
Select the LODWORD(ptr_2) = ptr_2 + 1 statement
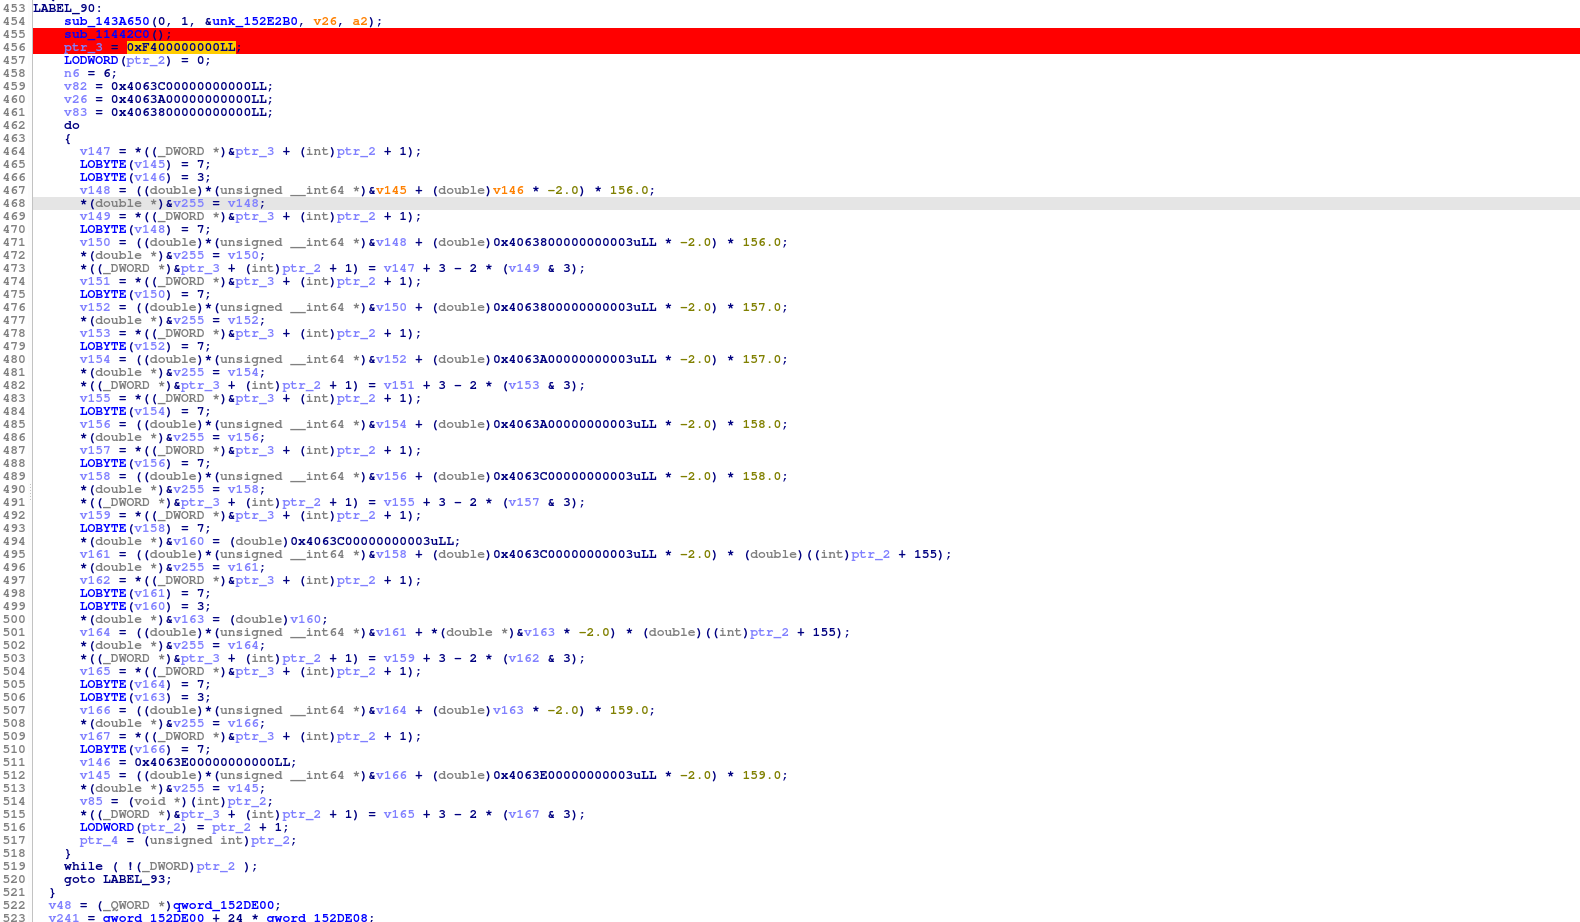184,827
